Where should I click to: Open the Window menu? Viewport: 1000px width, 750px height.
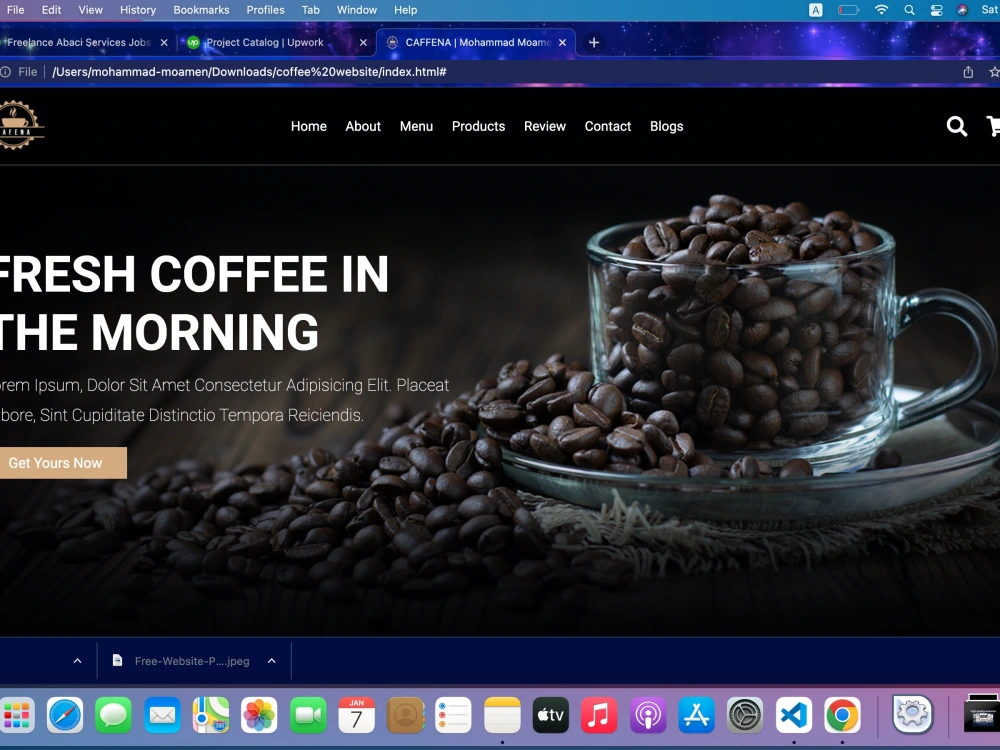pos(357,10)
